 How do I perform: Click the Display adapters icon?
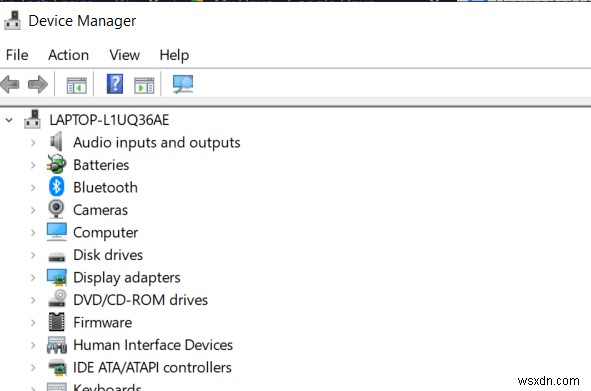[57, 278]
